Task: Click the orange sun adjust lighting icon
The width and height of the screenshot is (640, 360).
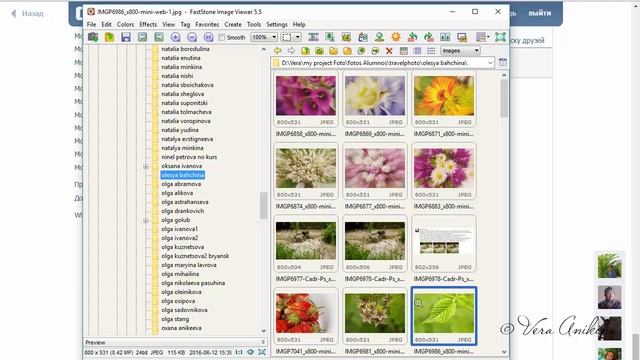Action: (x=396, y=37)
